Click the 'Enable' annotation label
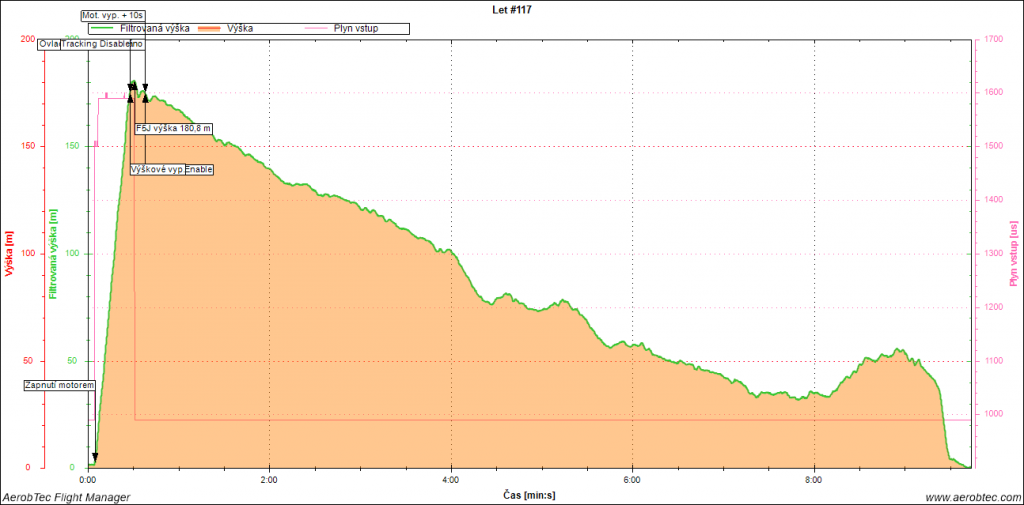The image size is (1024, 505). (x=199, y=170)
